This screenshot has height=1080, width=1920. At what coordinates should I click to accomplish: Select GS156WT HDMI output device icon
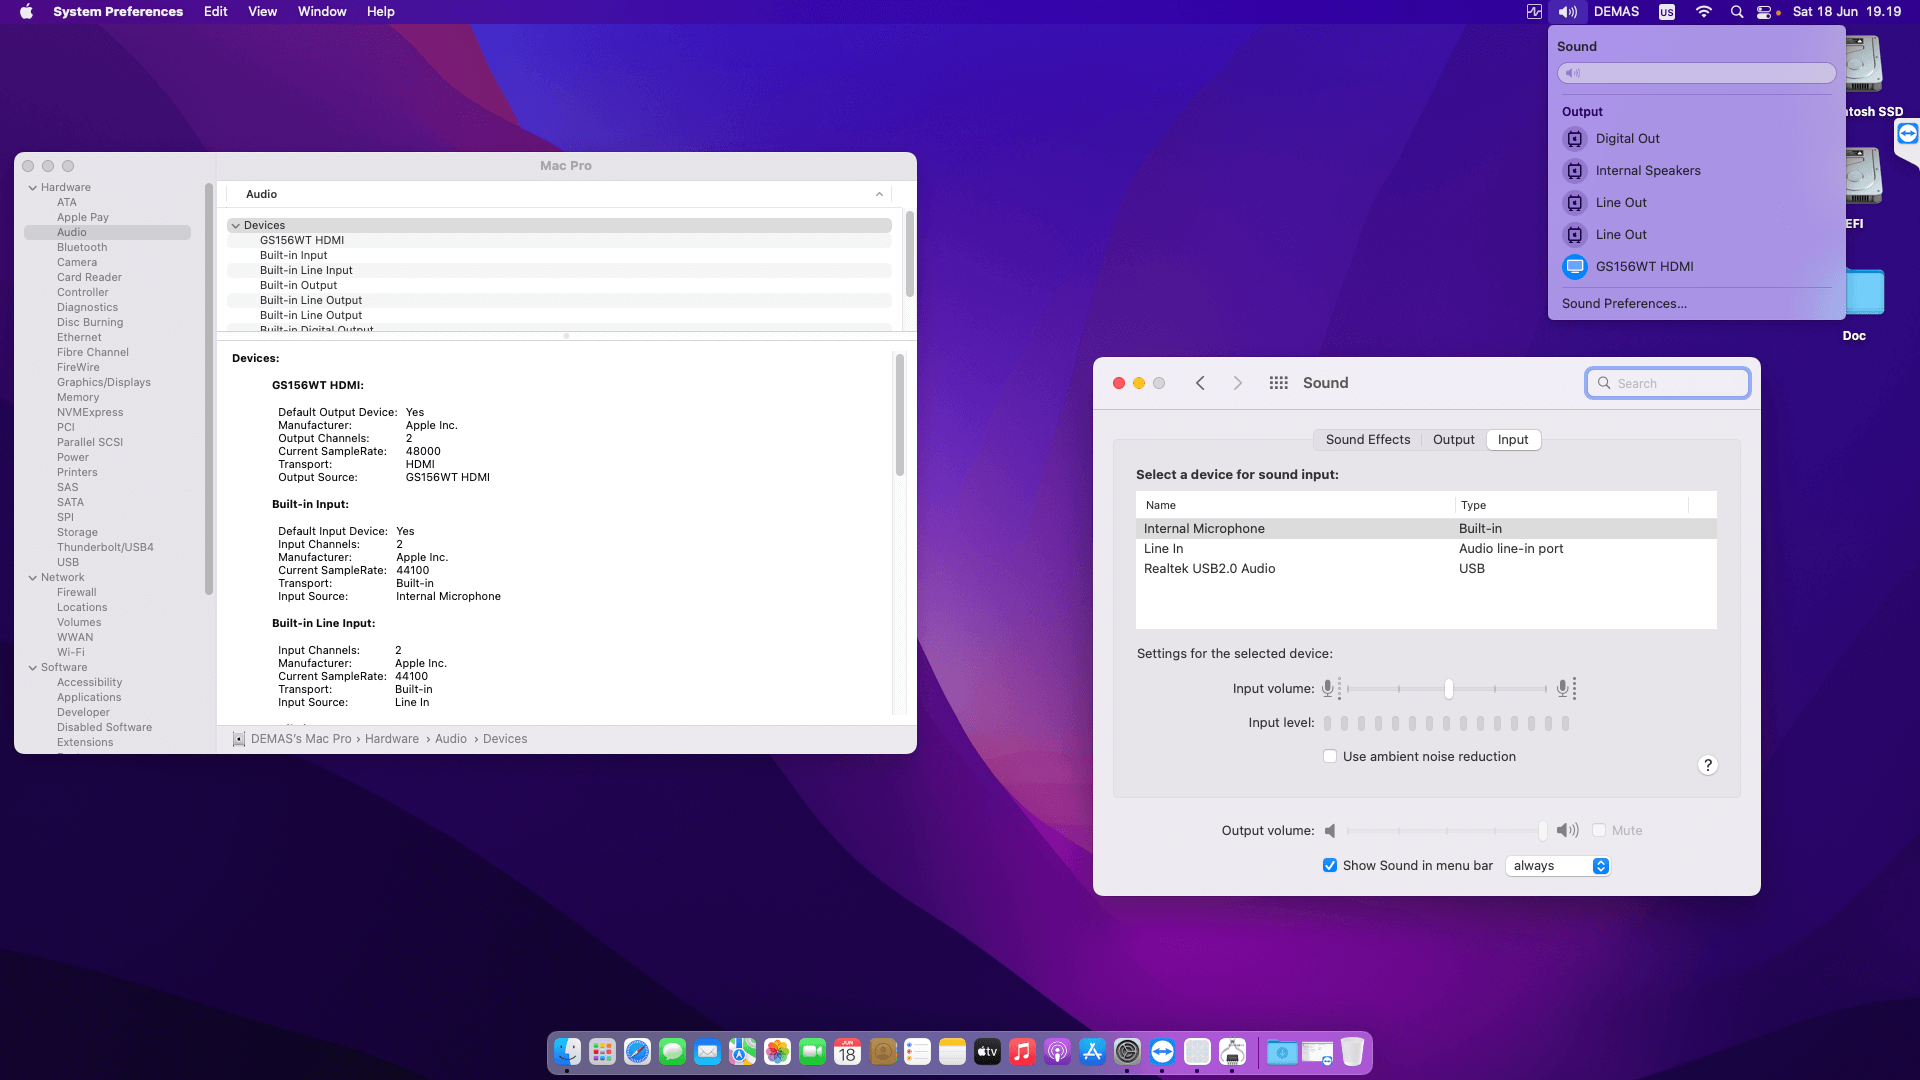click(1575, 267)
